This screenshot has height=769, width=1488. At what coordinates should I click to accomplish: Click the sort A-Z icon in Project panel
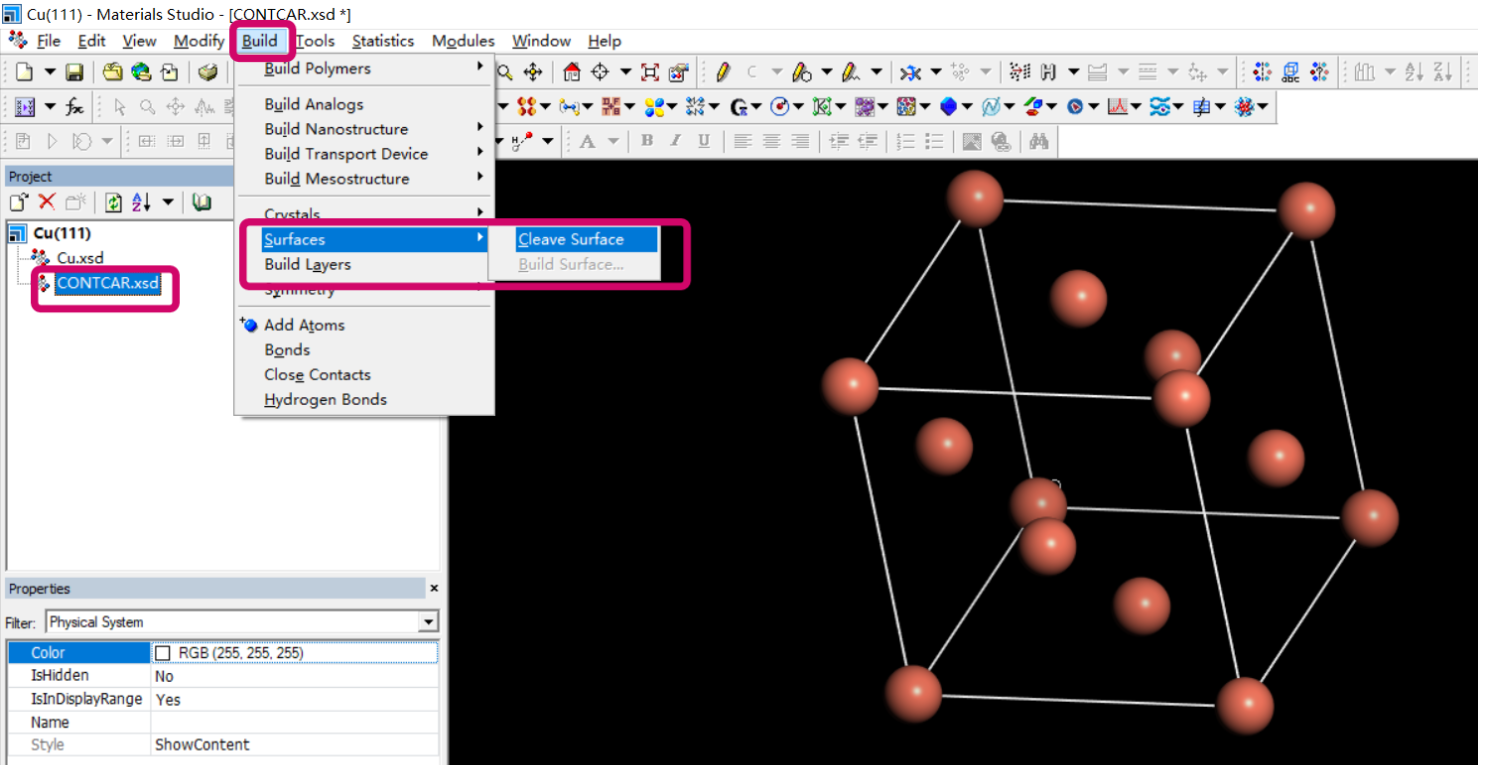coord(141,203)
